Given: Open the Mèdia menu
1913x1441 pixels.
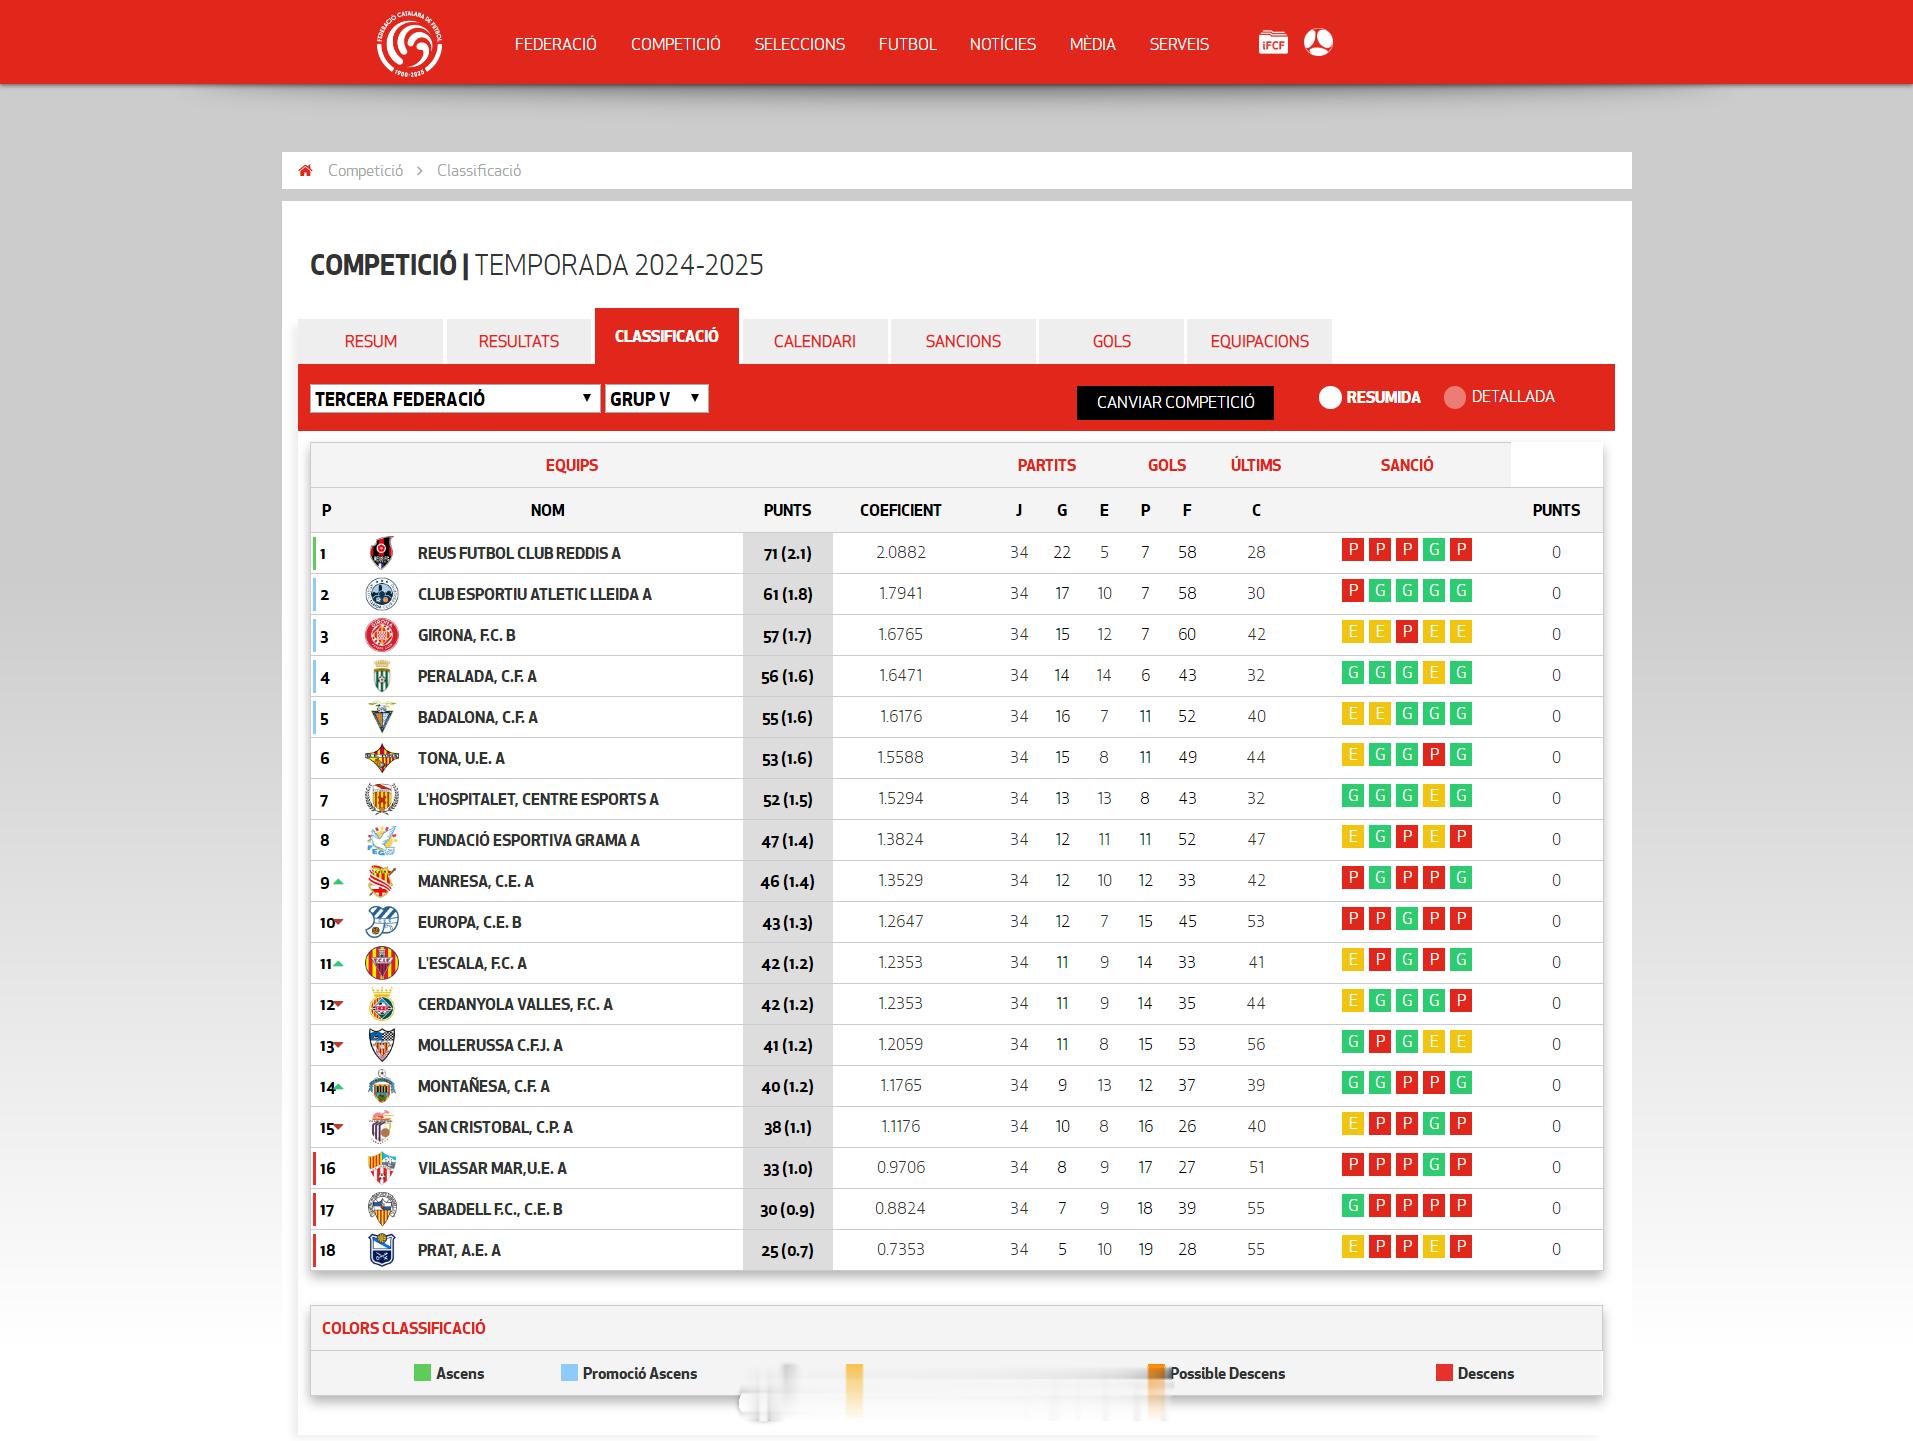Looking at the screenshot, I should 1093,44.
